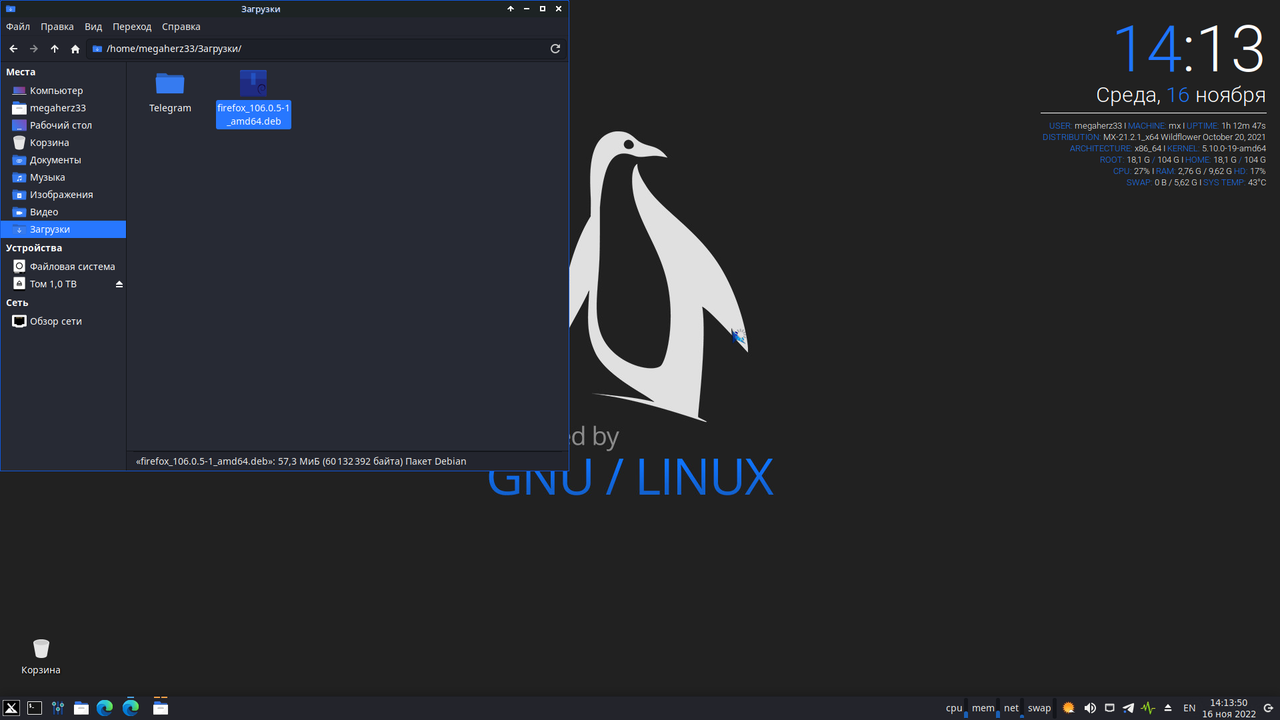Click the Корзина desktop trash icon
Image resolution: width=1280 pixels, height=720 pixels.
(41, 657)
